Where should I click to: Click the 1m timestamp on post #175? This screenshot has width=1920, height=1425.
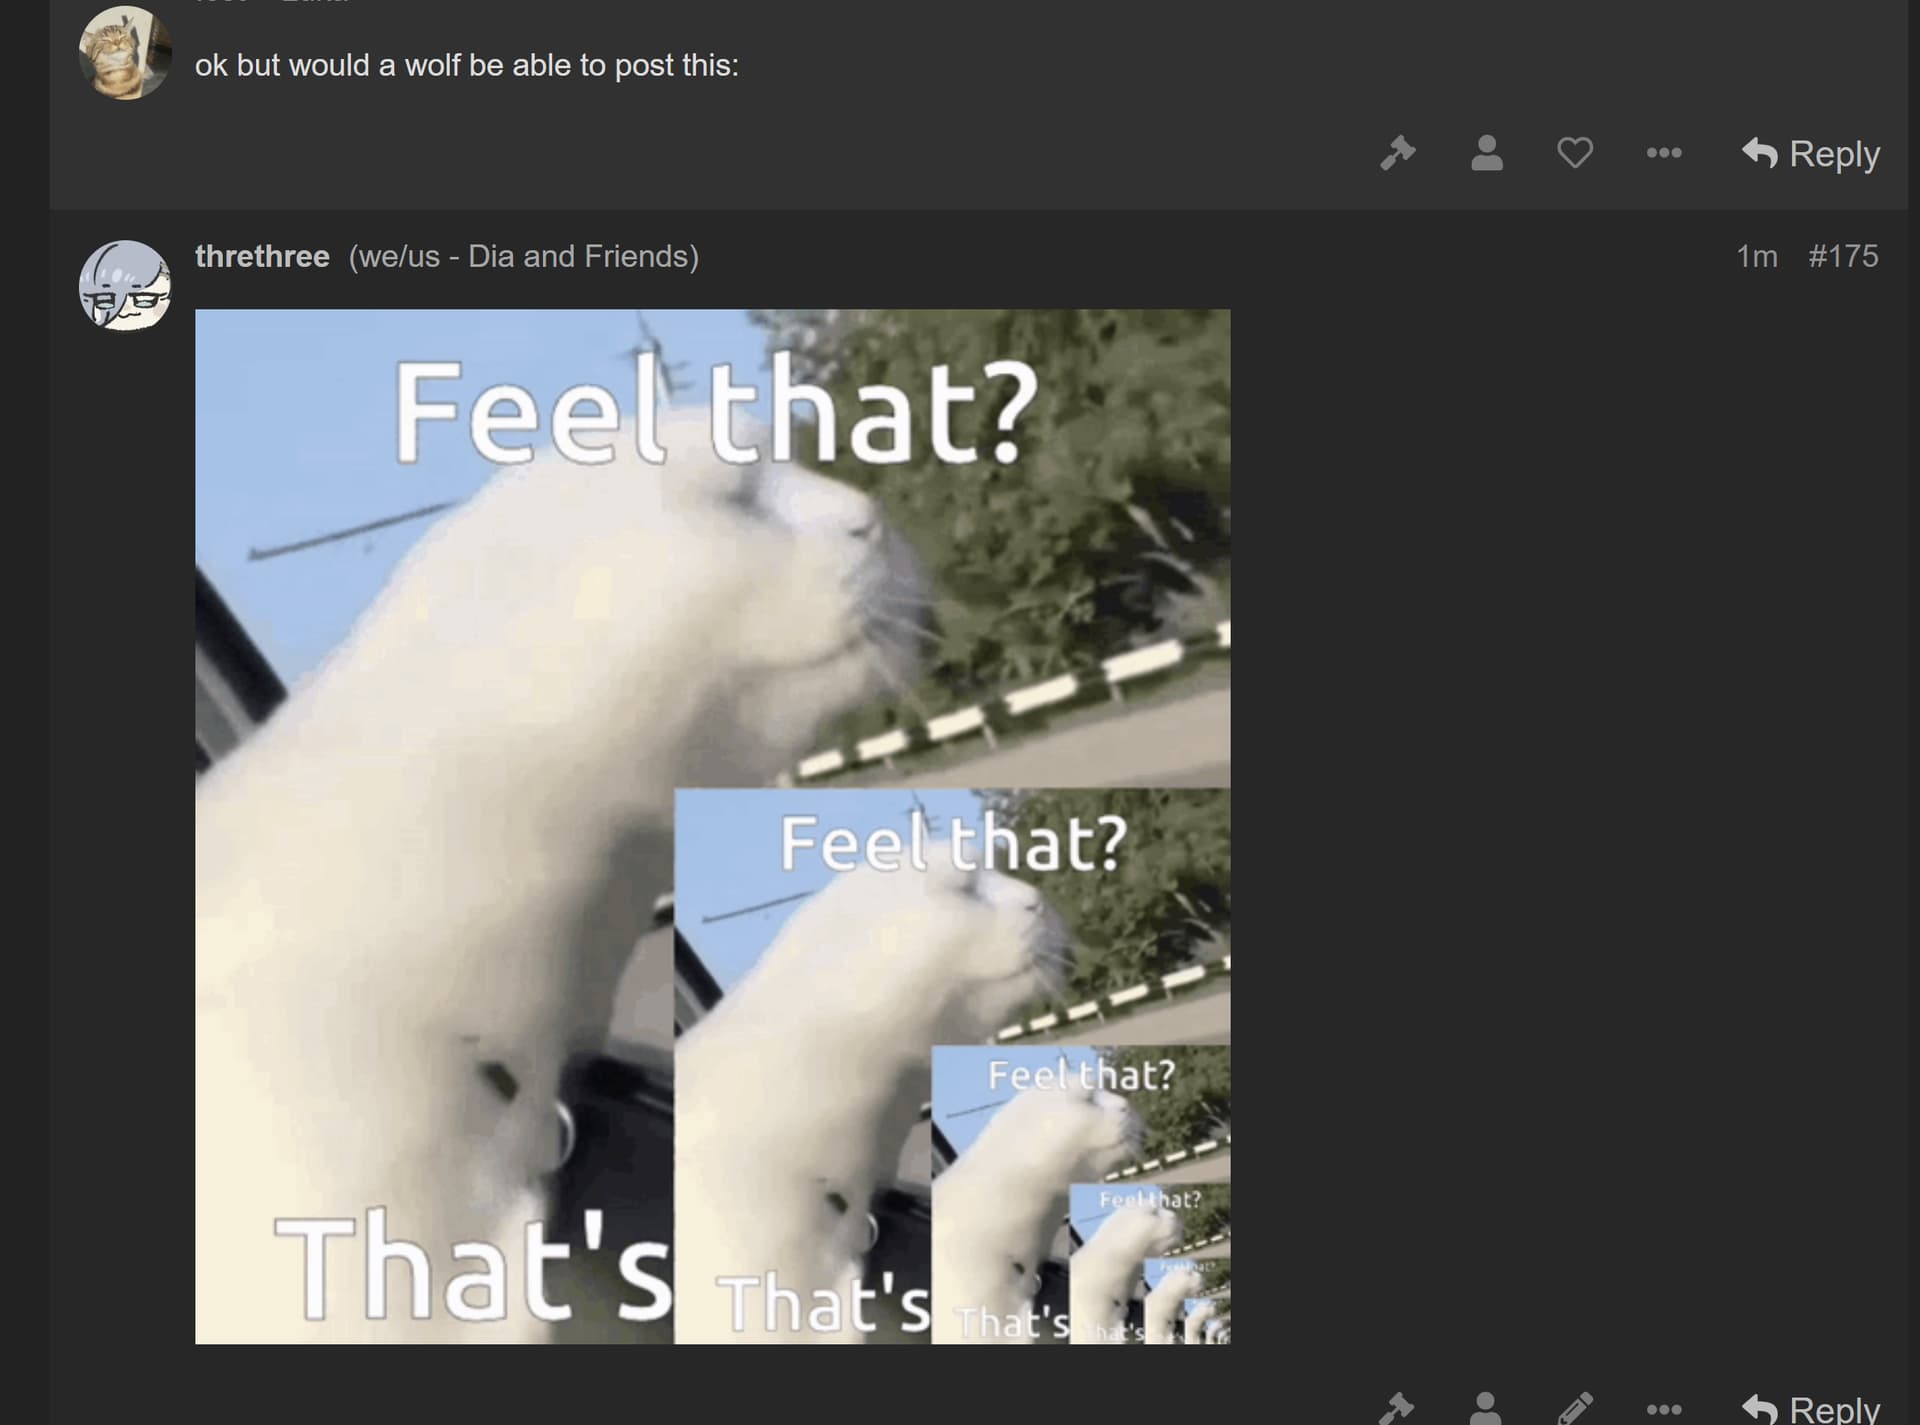tap(1756, 256)
